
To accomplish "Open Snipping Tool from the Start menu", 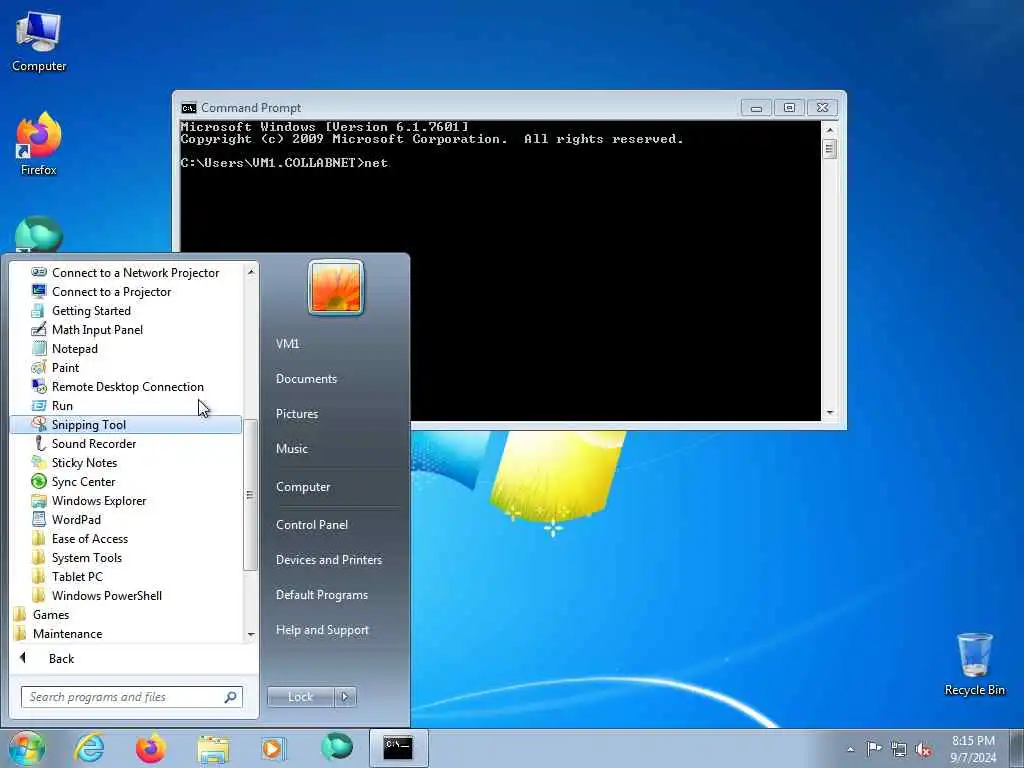I will click(x=125, y=424).
